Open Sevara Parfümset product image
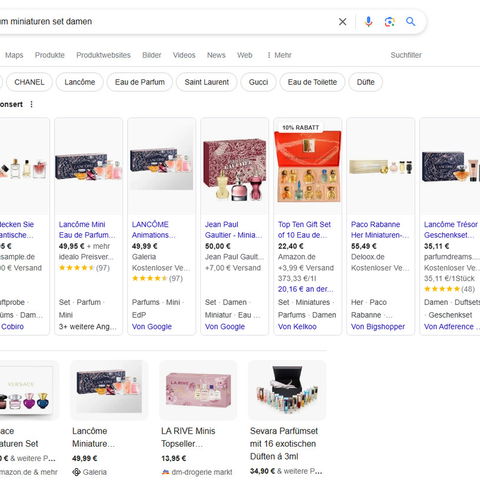This screenshot has width=480, height=480. tap(287, 390)
